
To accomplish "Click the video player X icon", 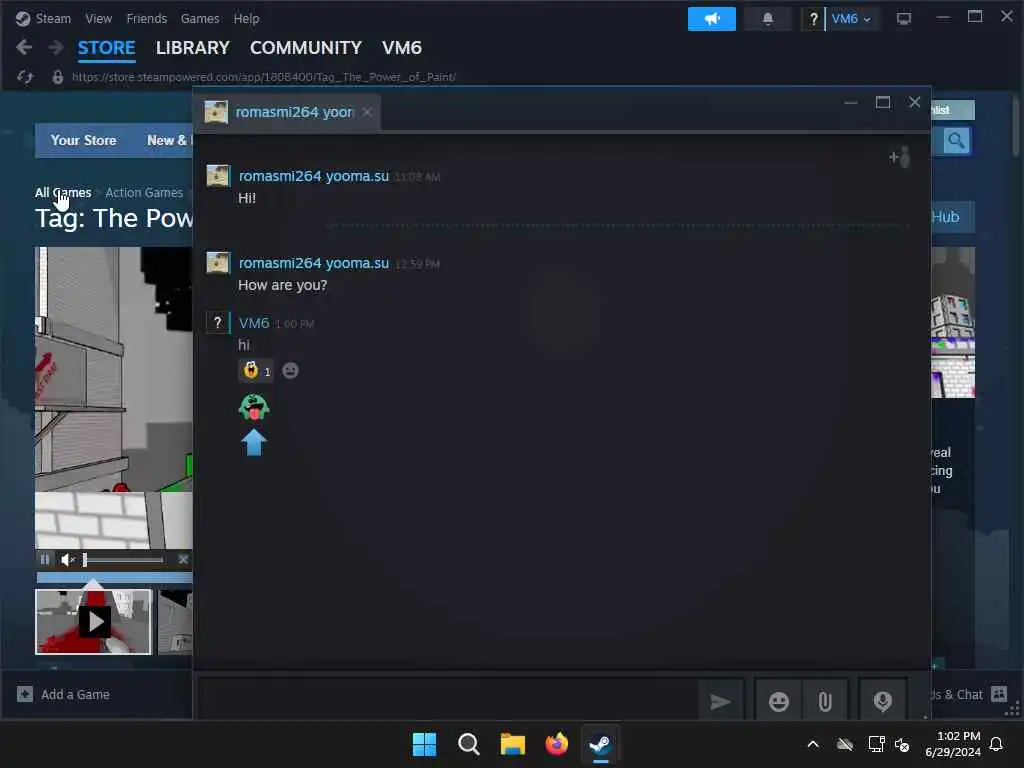I will [183, 559].
